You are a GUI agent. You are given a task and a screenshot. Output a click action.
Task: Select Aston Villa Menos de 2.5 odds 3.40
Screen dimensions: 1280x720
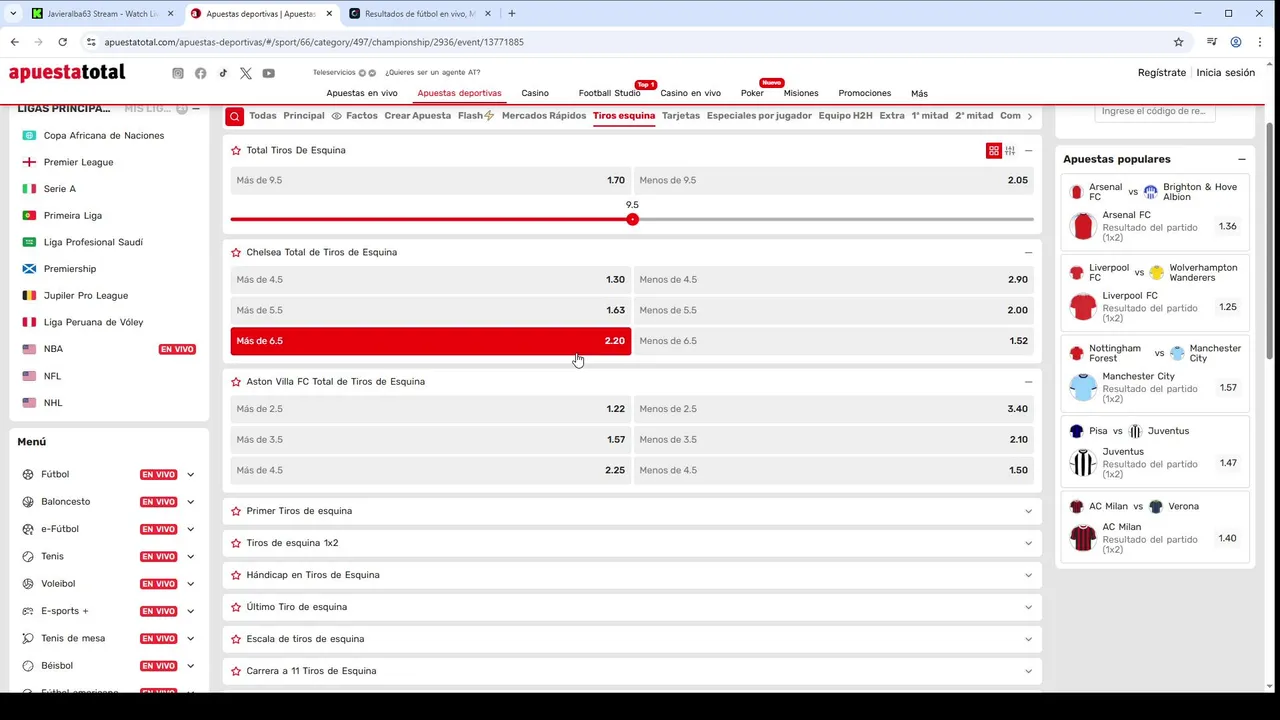(833, 409)
